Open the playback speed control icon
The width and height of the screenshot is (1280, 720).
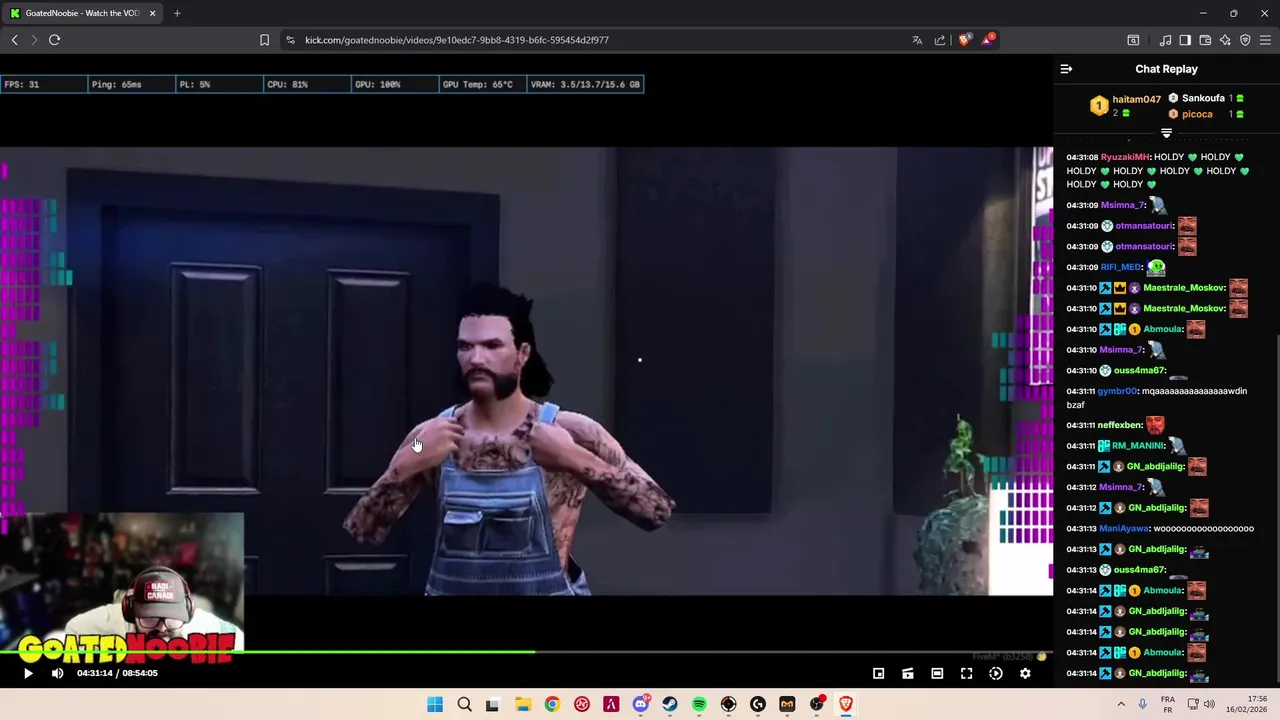click(x=996, y=673)
